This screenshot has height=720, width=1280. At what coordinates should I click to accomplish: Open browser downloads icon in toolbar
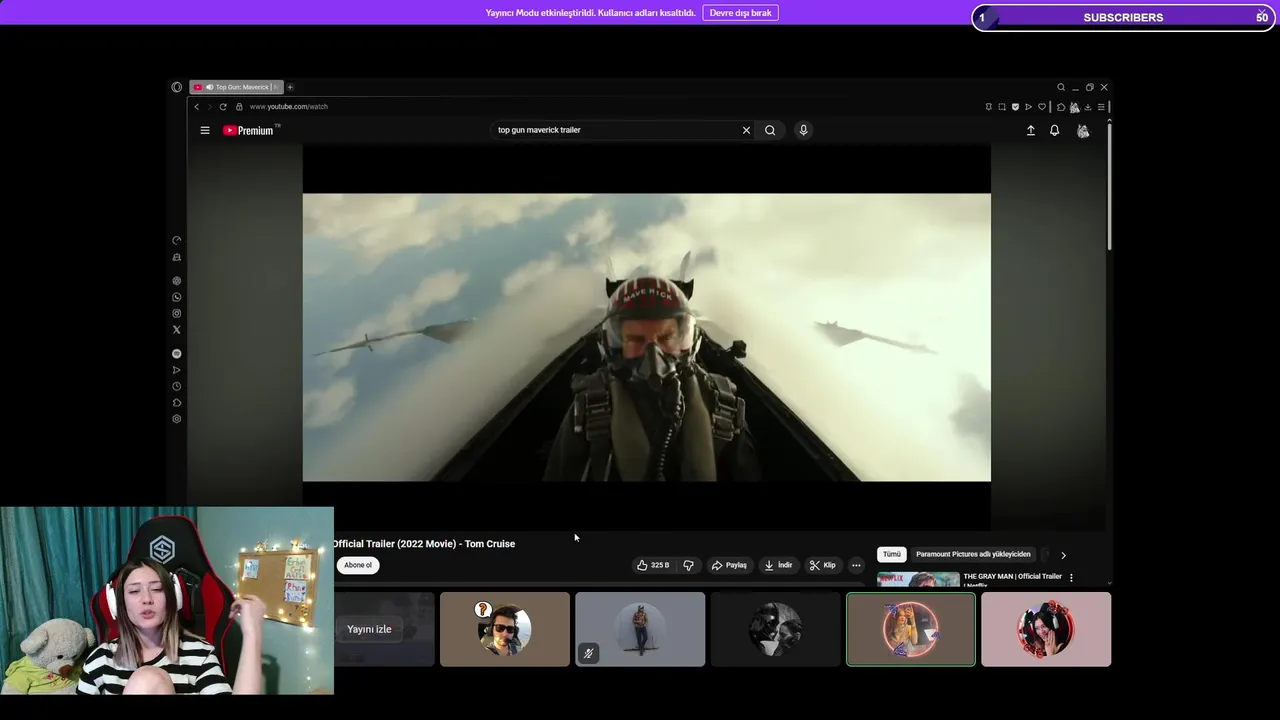1087,107
